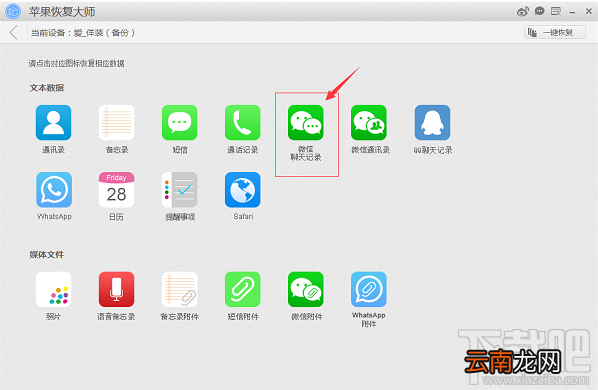Open the WhatsApp messages icon
Image resolution: width=598 pixels, height=390 pixels.
[x=54, y=190]
